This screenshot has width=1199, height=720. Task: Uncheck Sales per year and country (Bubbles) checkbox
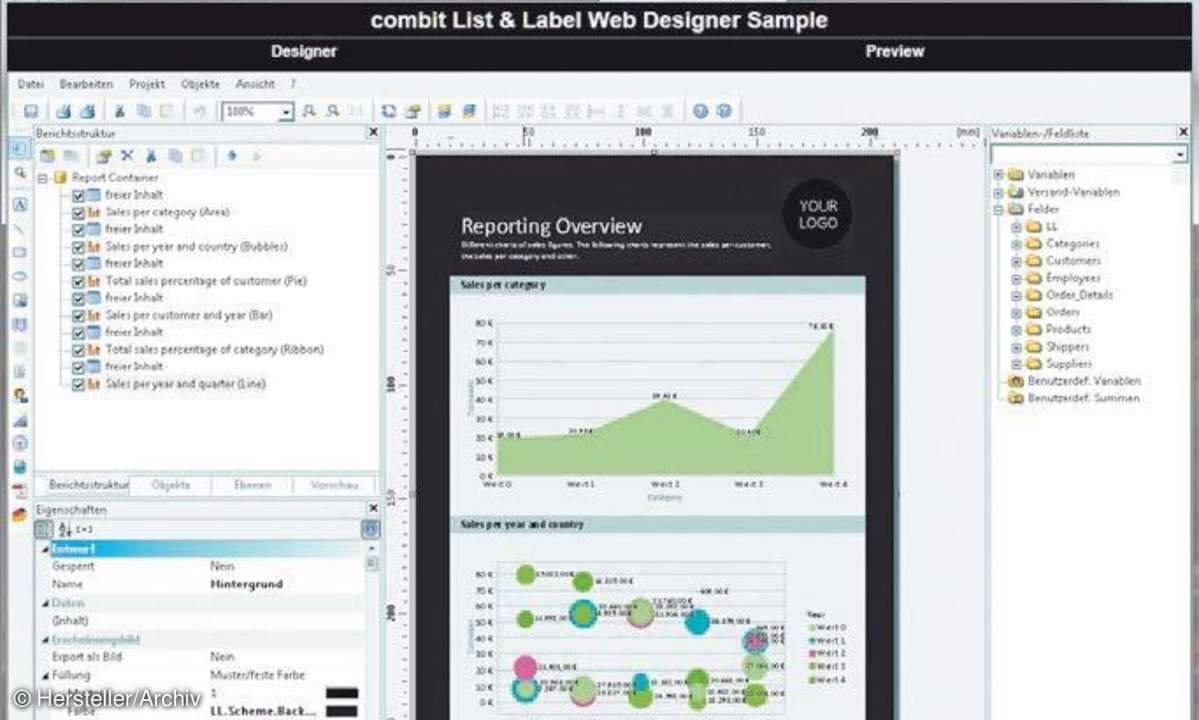click(x=78, y=247)
